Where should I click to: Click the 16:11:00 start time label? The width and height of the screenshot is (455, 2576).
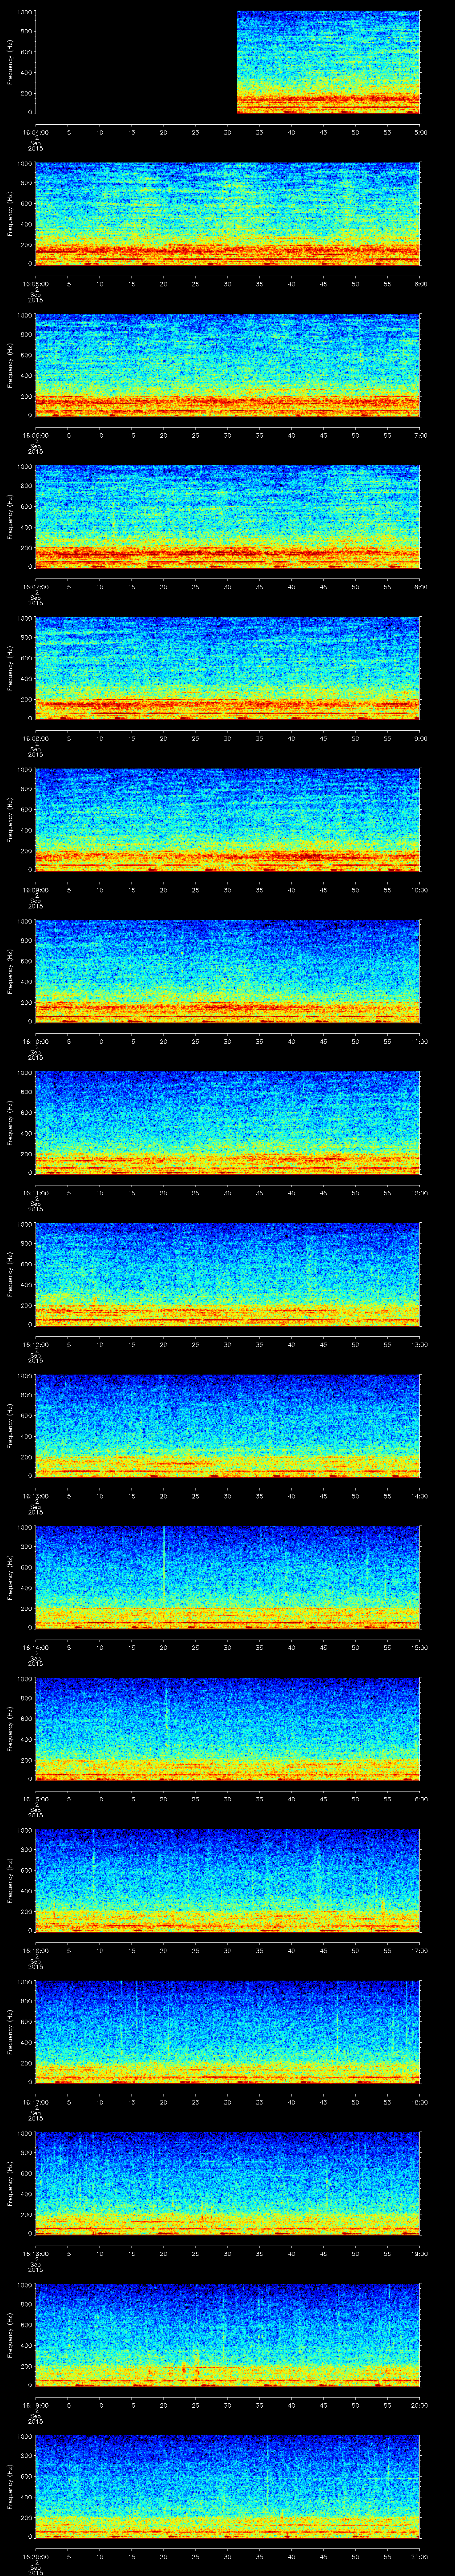click(35, 1193)
